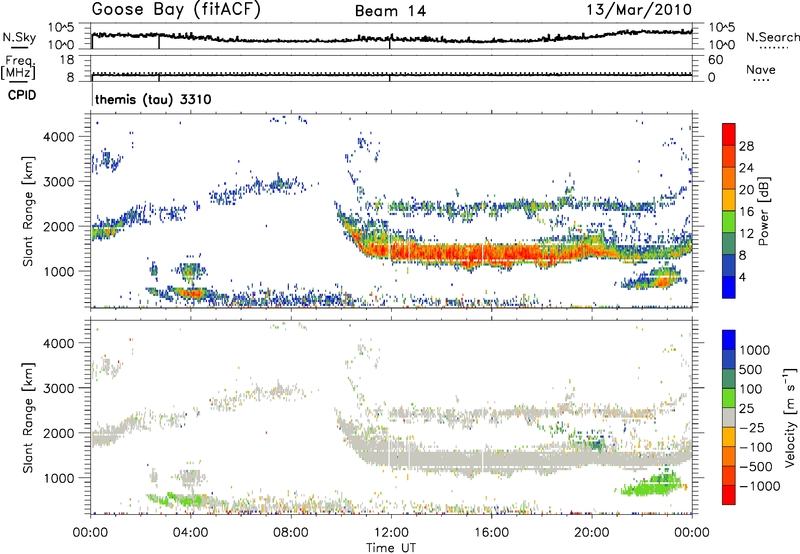Click the "3000" tick on velocity panel axis
The height and width of the screenshot is (554, 800).
click(x=59, y=388)
